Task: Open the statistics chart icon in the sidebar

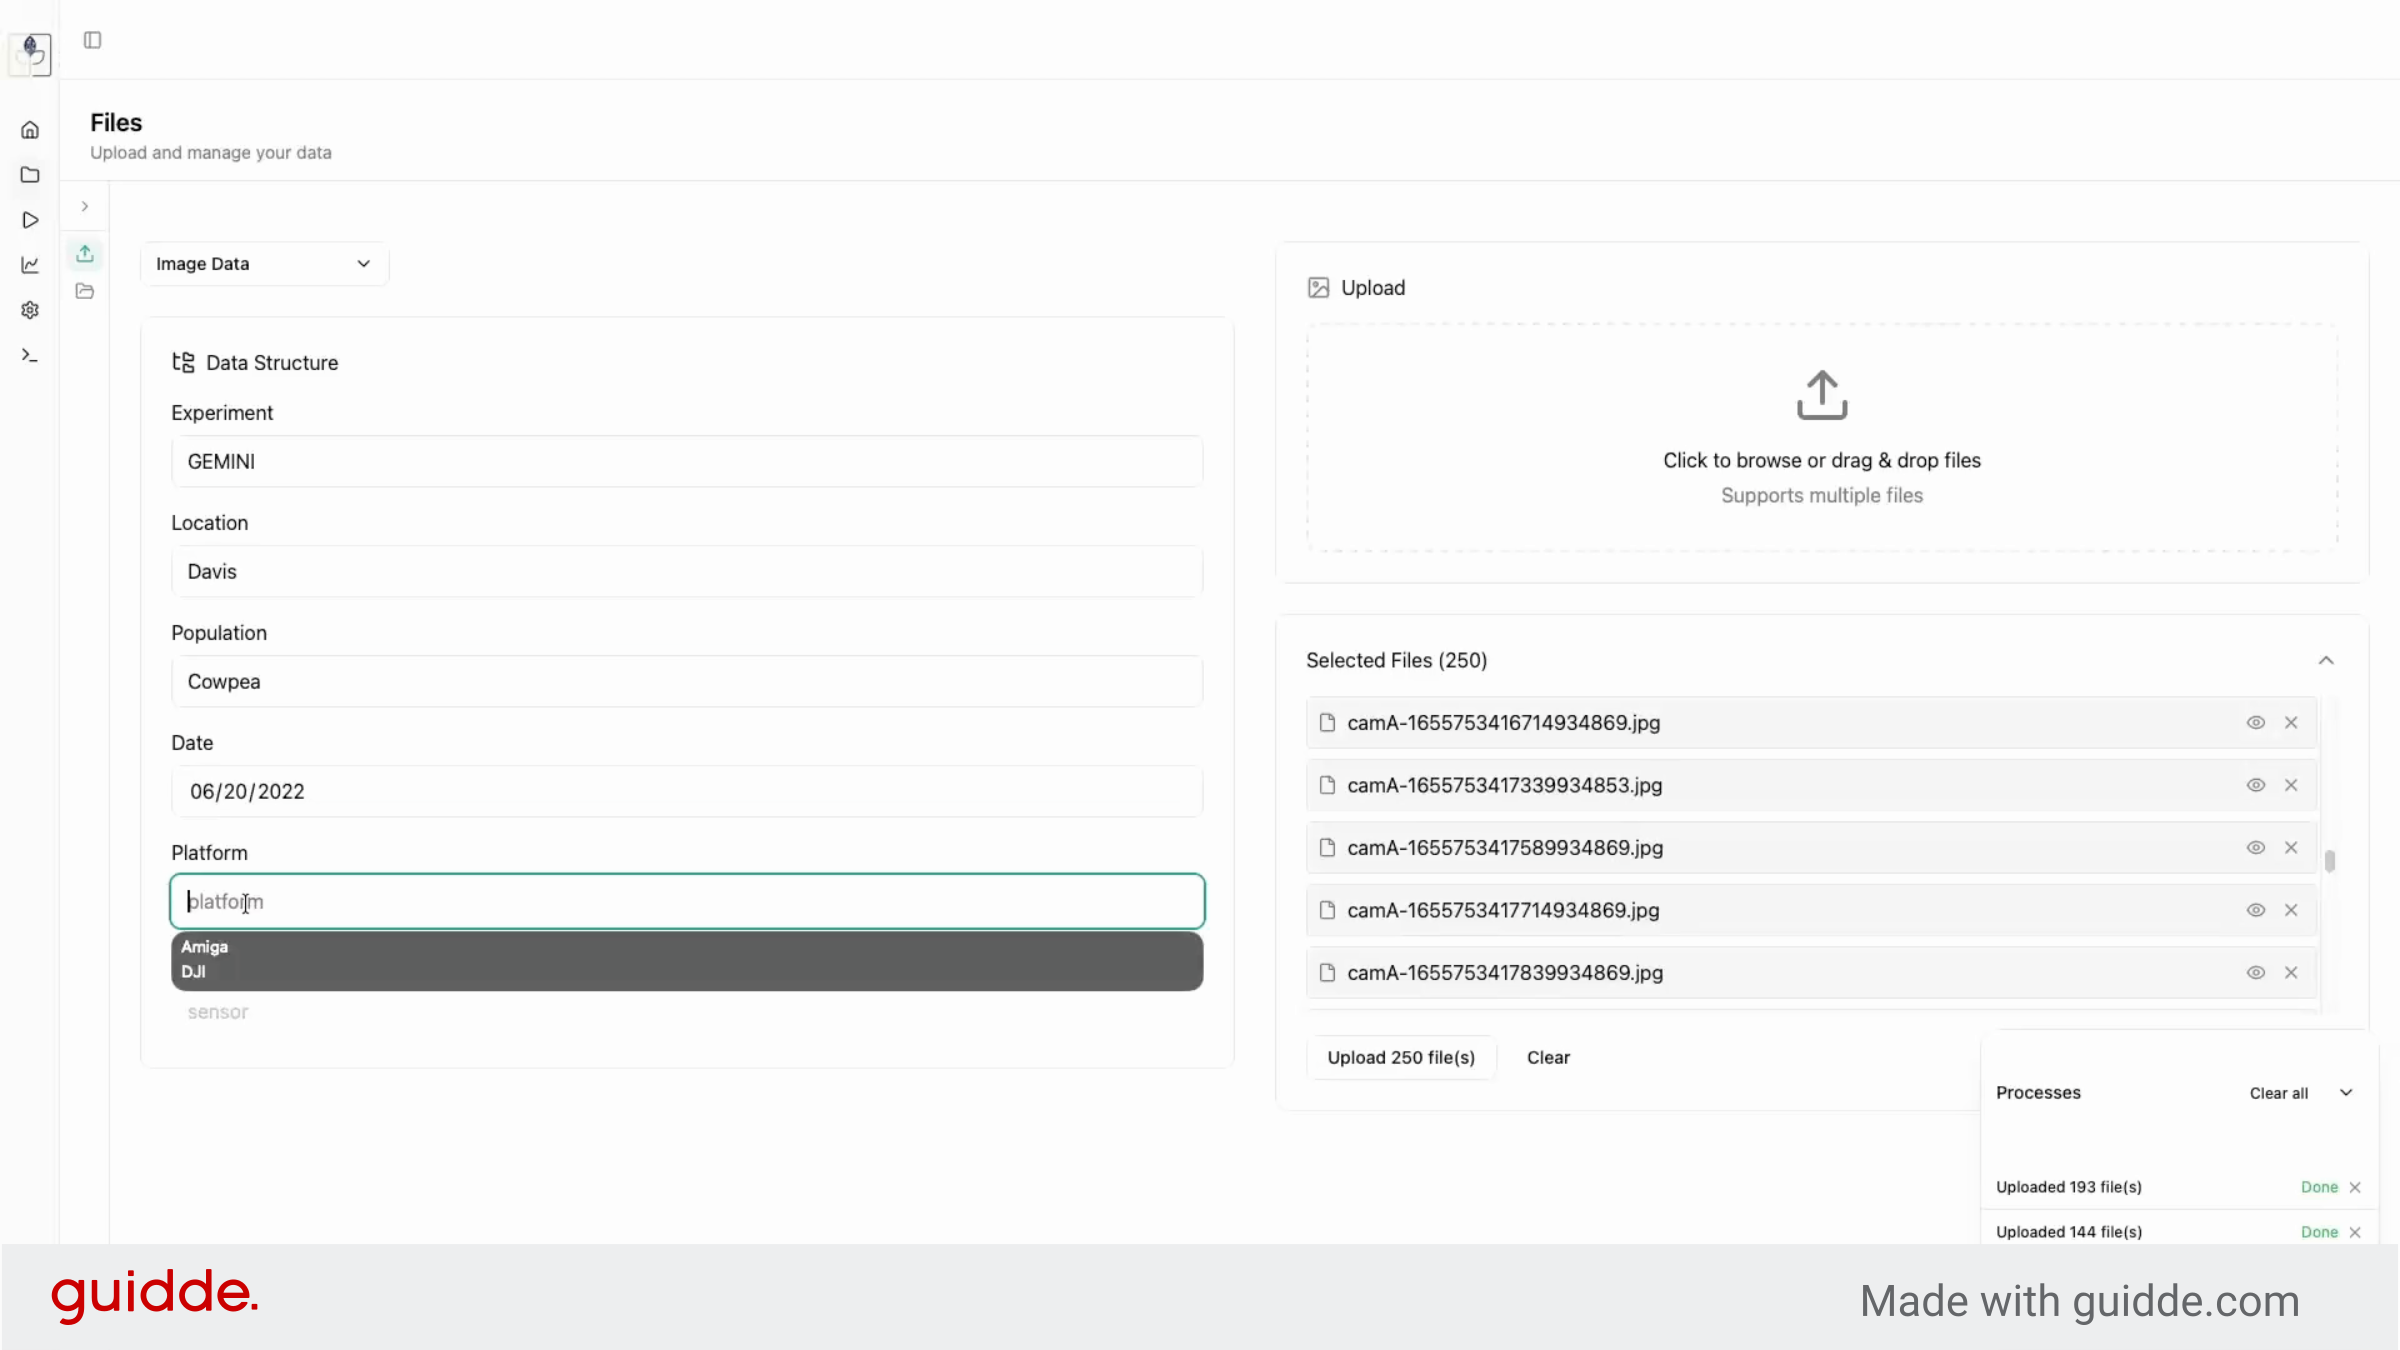Action: (30, 265)
